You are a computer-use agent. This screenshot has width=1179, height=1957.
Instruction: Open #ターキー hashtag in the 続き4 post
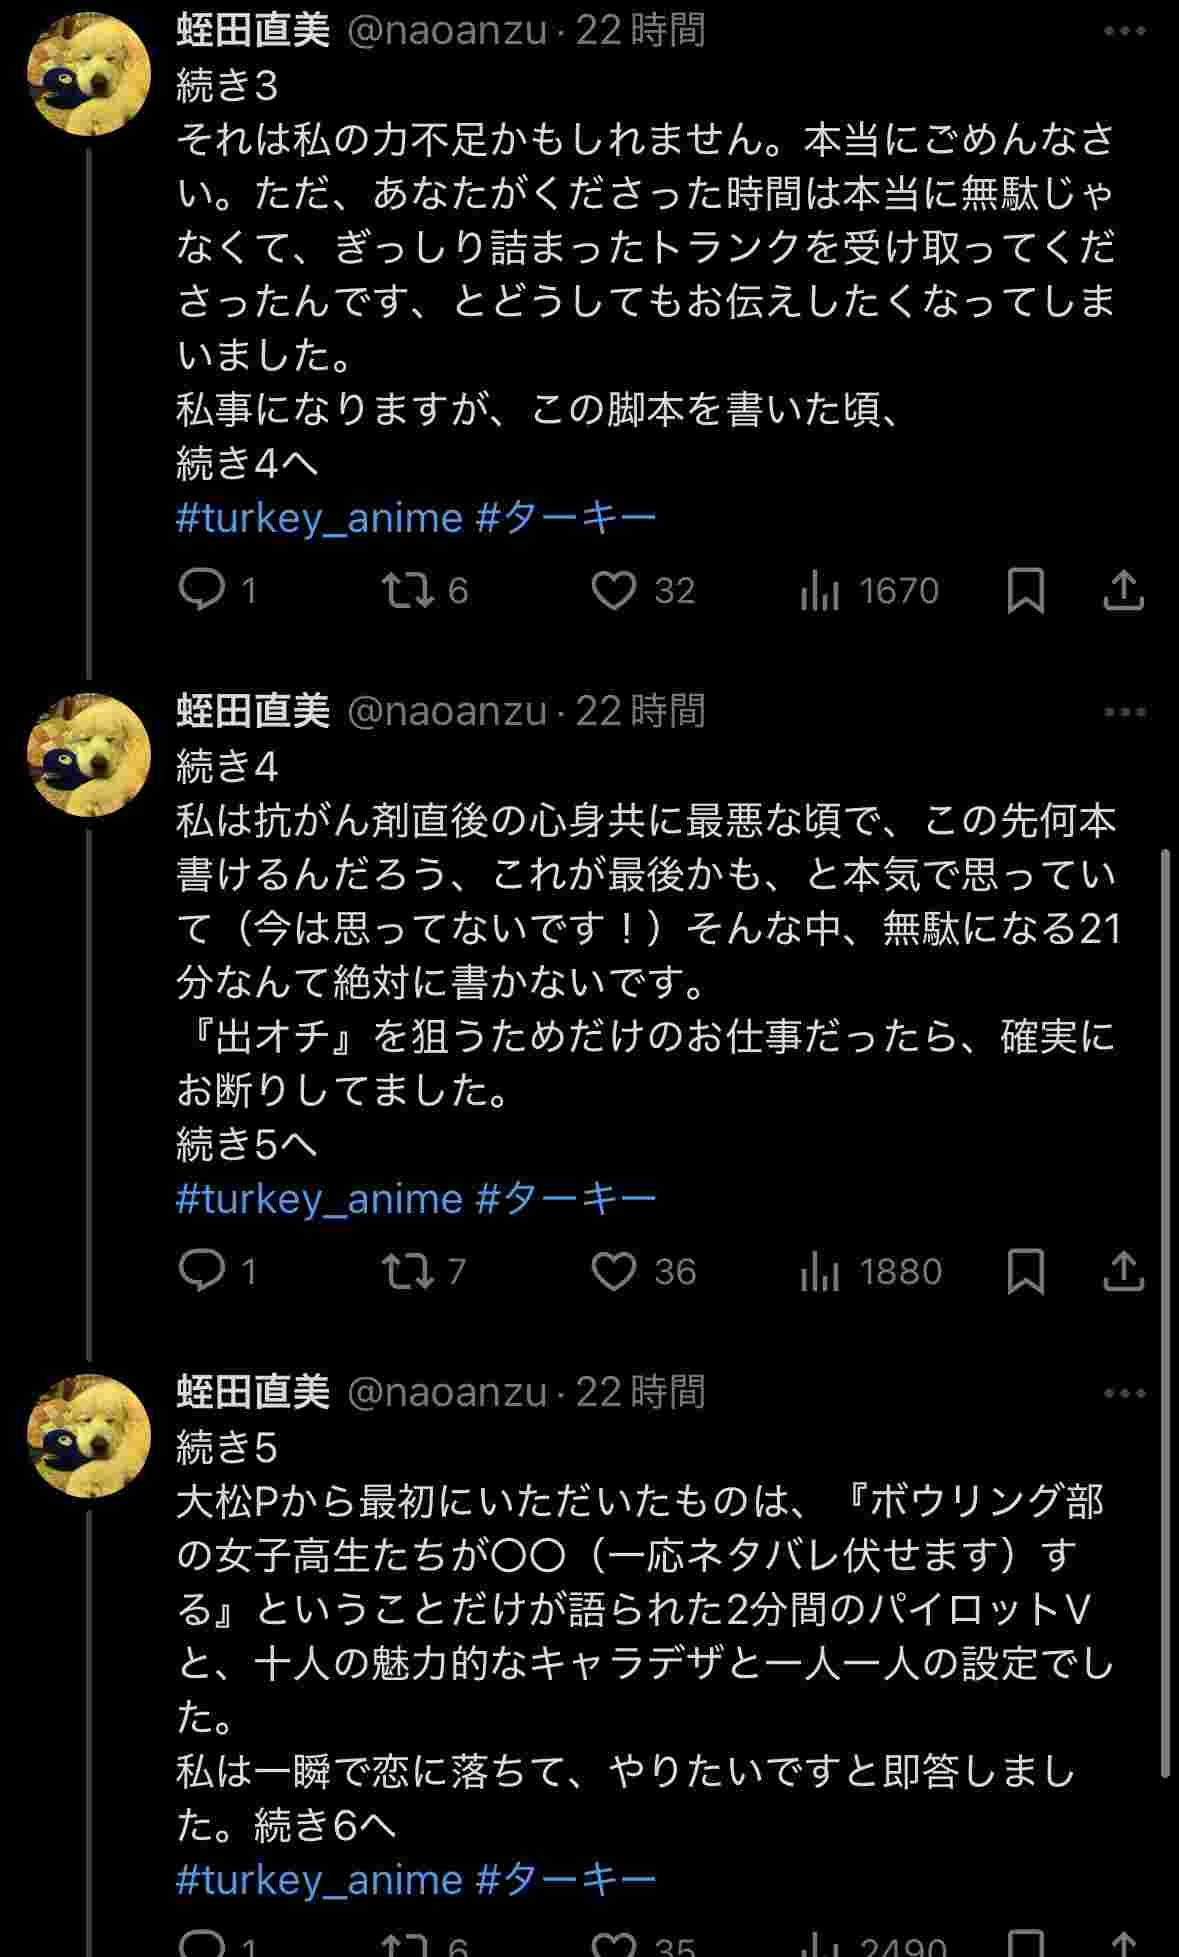(x=566, y=1198)
